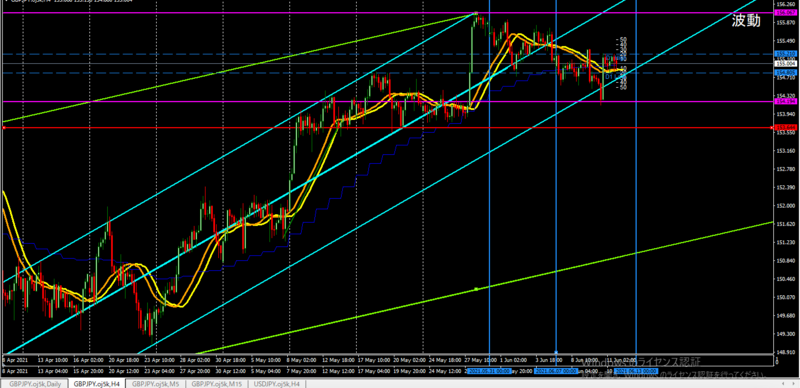Screen dimensions: 800x388
Task: Switch to the GBPJPY.oj5k,Daily chart tab
Action: pyautogui.click(x=33, y=383)
